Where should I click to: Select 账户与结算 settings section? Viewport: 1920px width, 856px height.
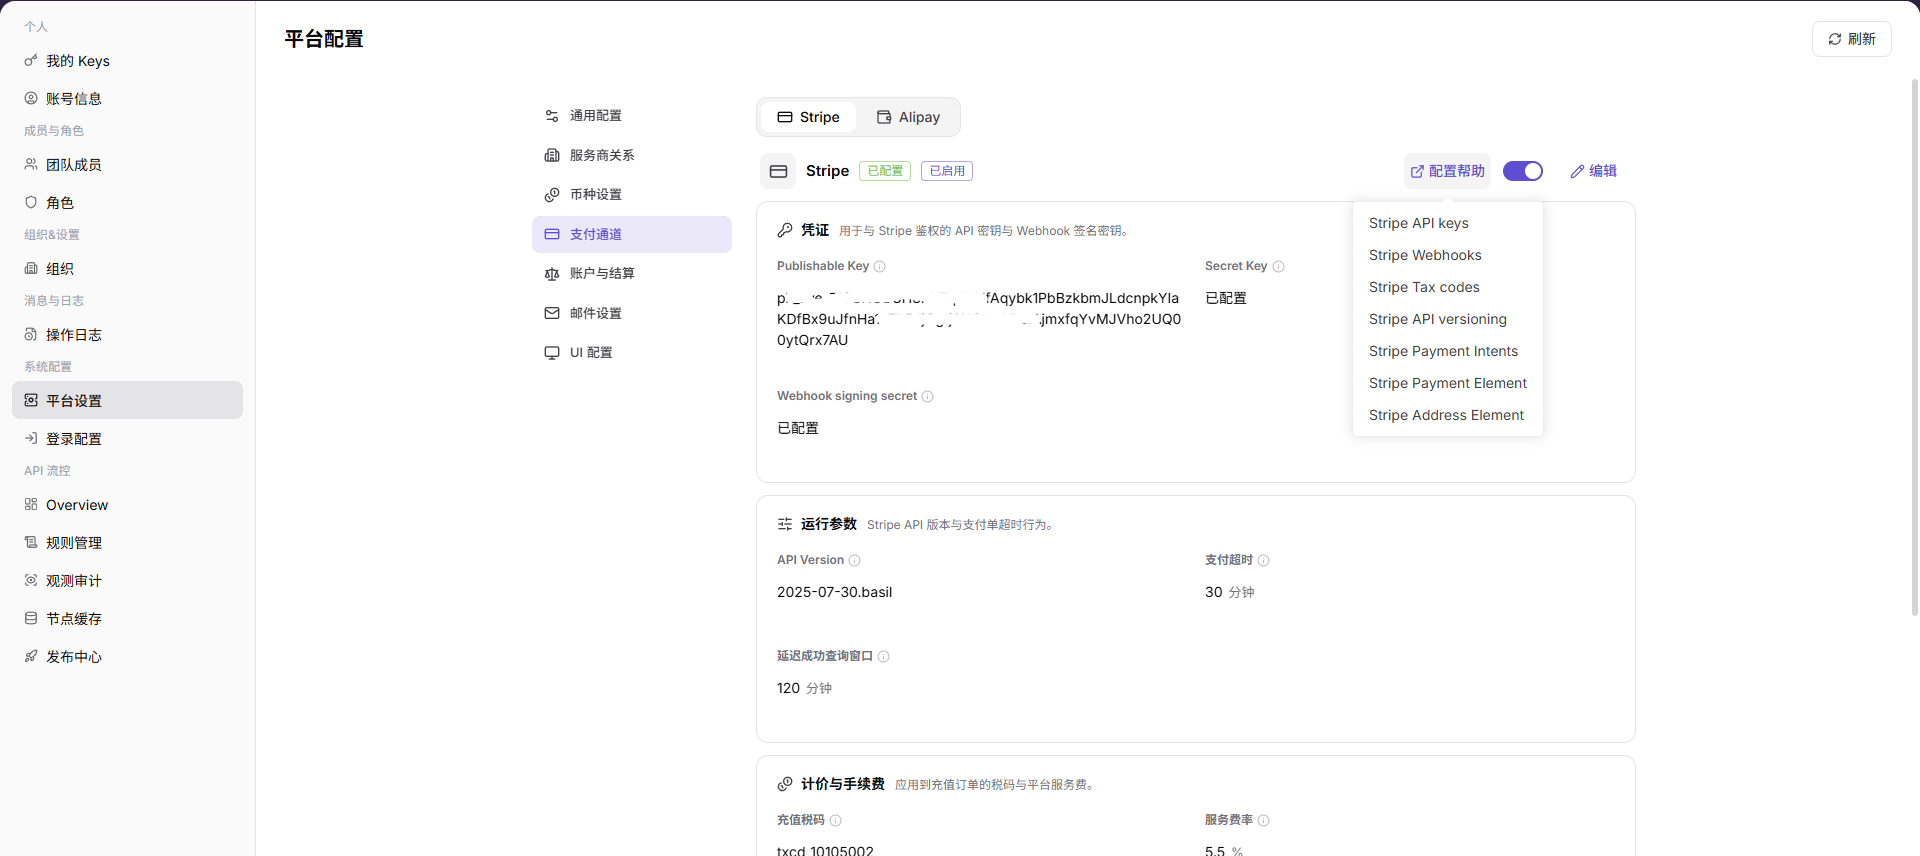point(632,273)
